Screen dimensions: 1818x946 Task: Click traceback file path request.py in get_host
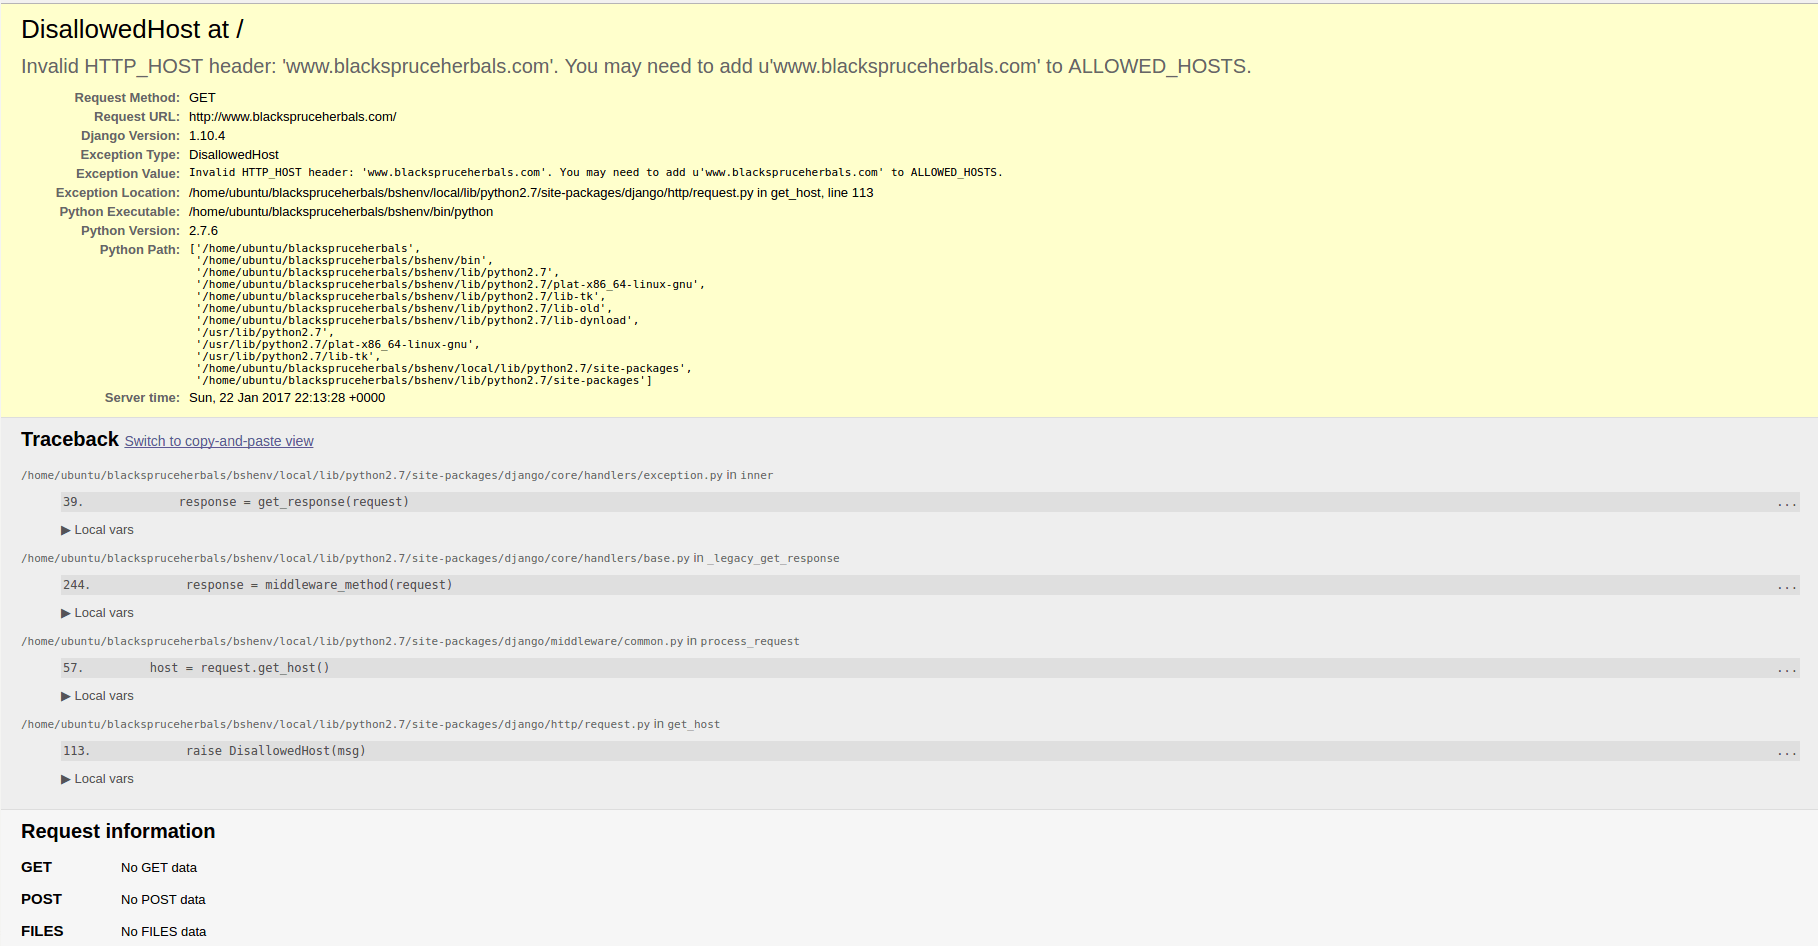click(x=370, y=724)
